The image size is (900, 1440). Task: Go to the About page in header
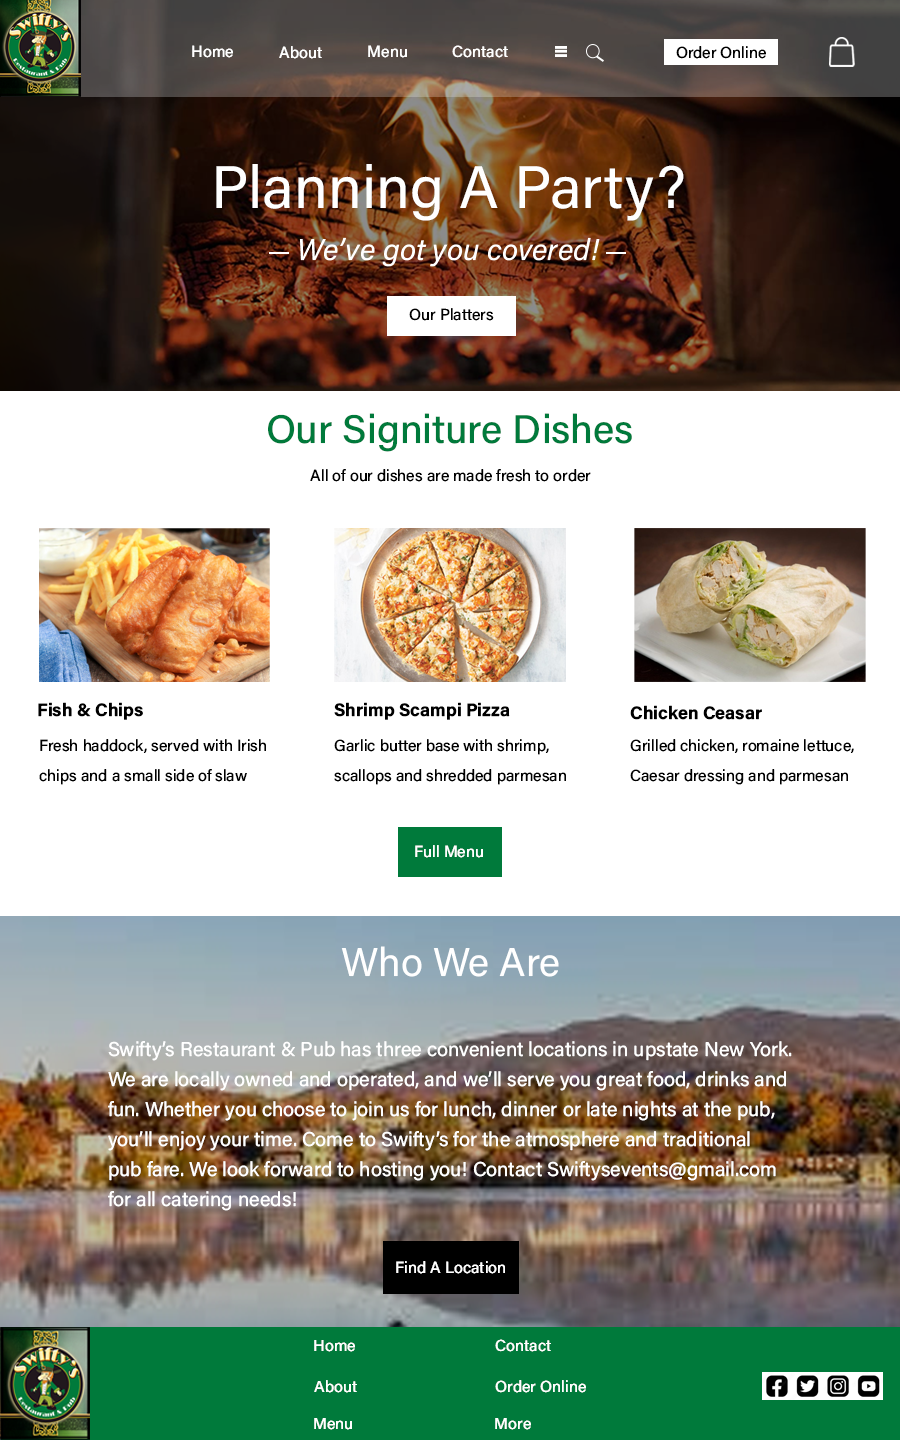300,53
